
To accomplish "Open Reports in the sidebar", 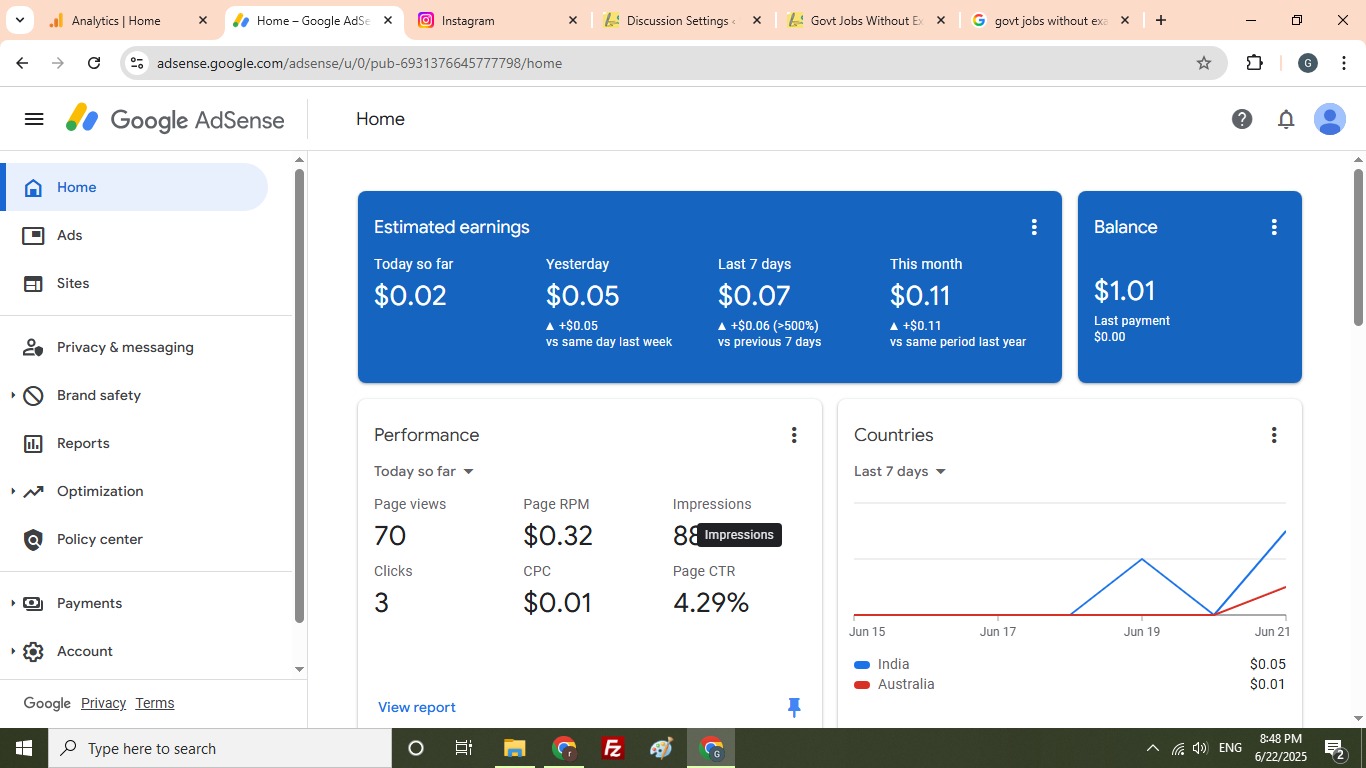I will pyautogui.click(x=134, y=443).
